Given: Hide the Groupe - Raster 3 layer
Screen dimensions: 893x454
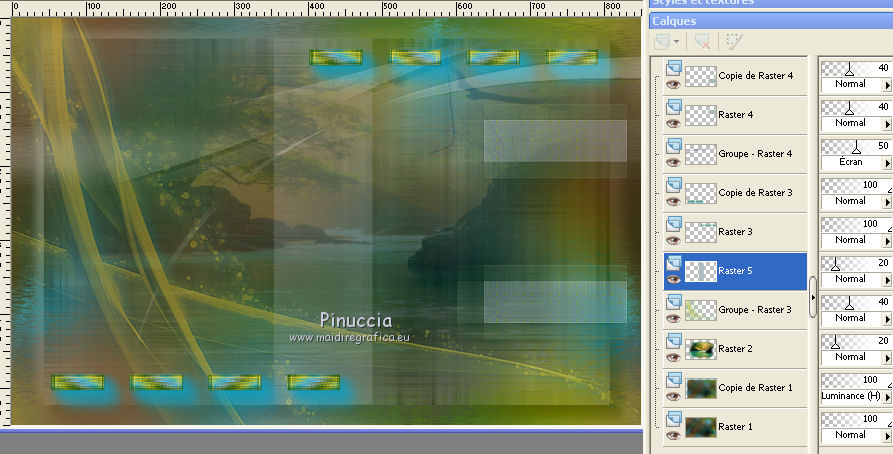Looking at the screenshot, I should tap(673, 318).
